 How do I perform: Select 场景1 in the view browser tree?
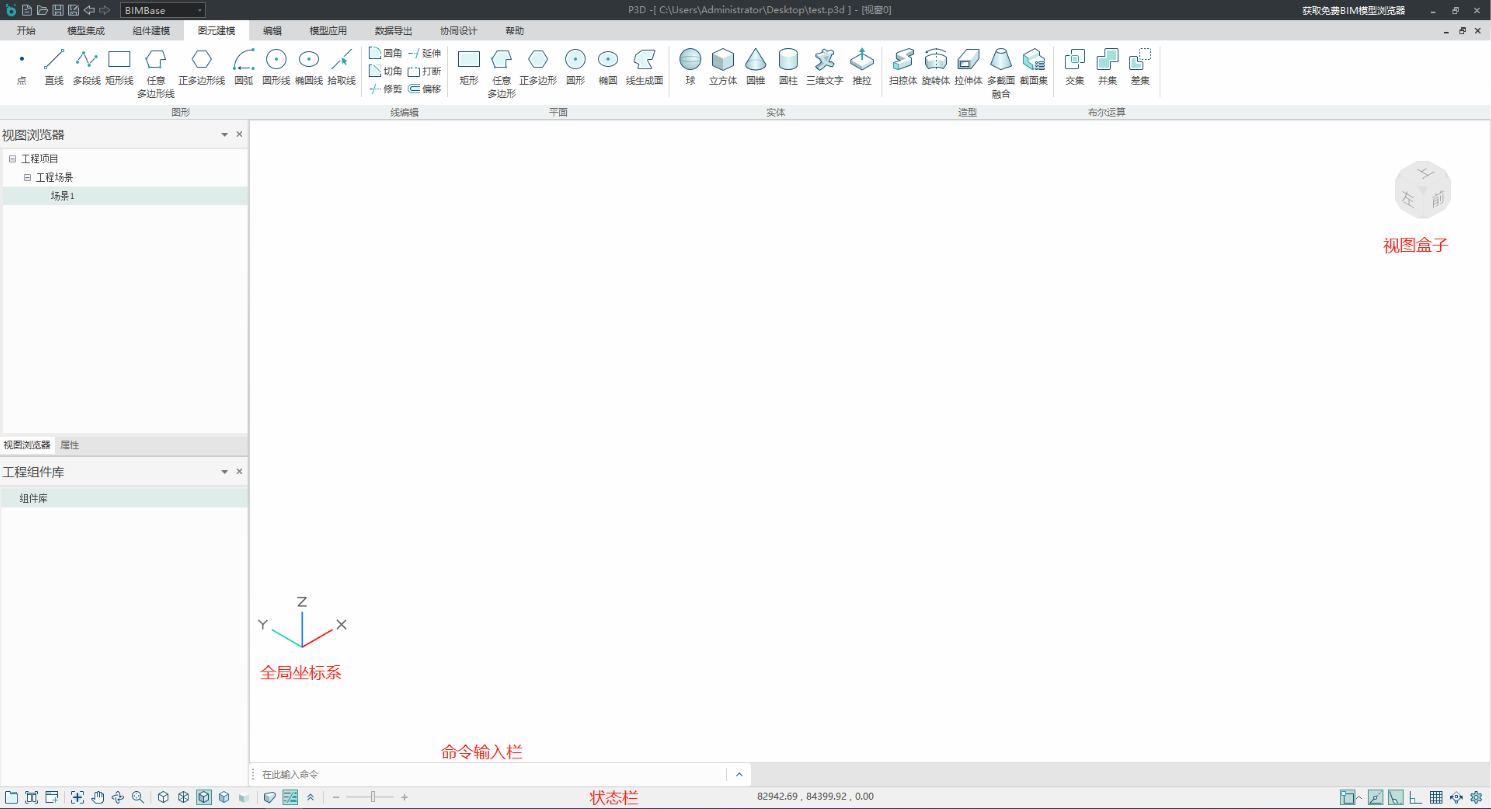coord(125,196)
